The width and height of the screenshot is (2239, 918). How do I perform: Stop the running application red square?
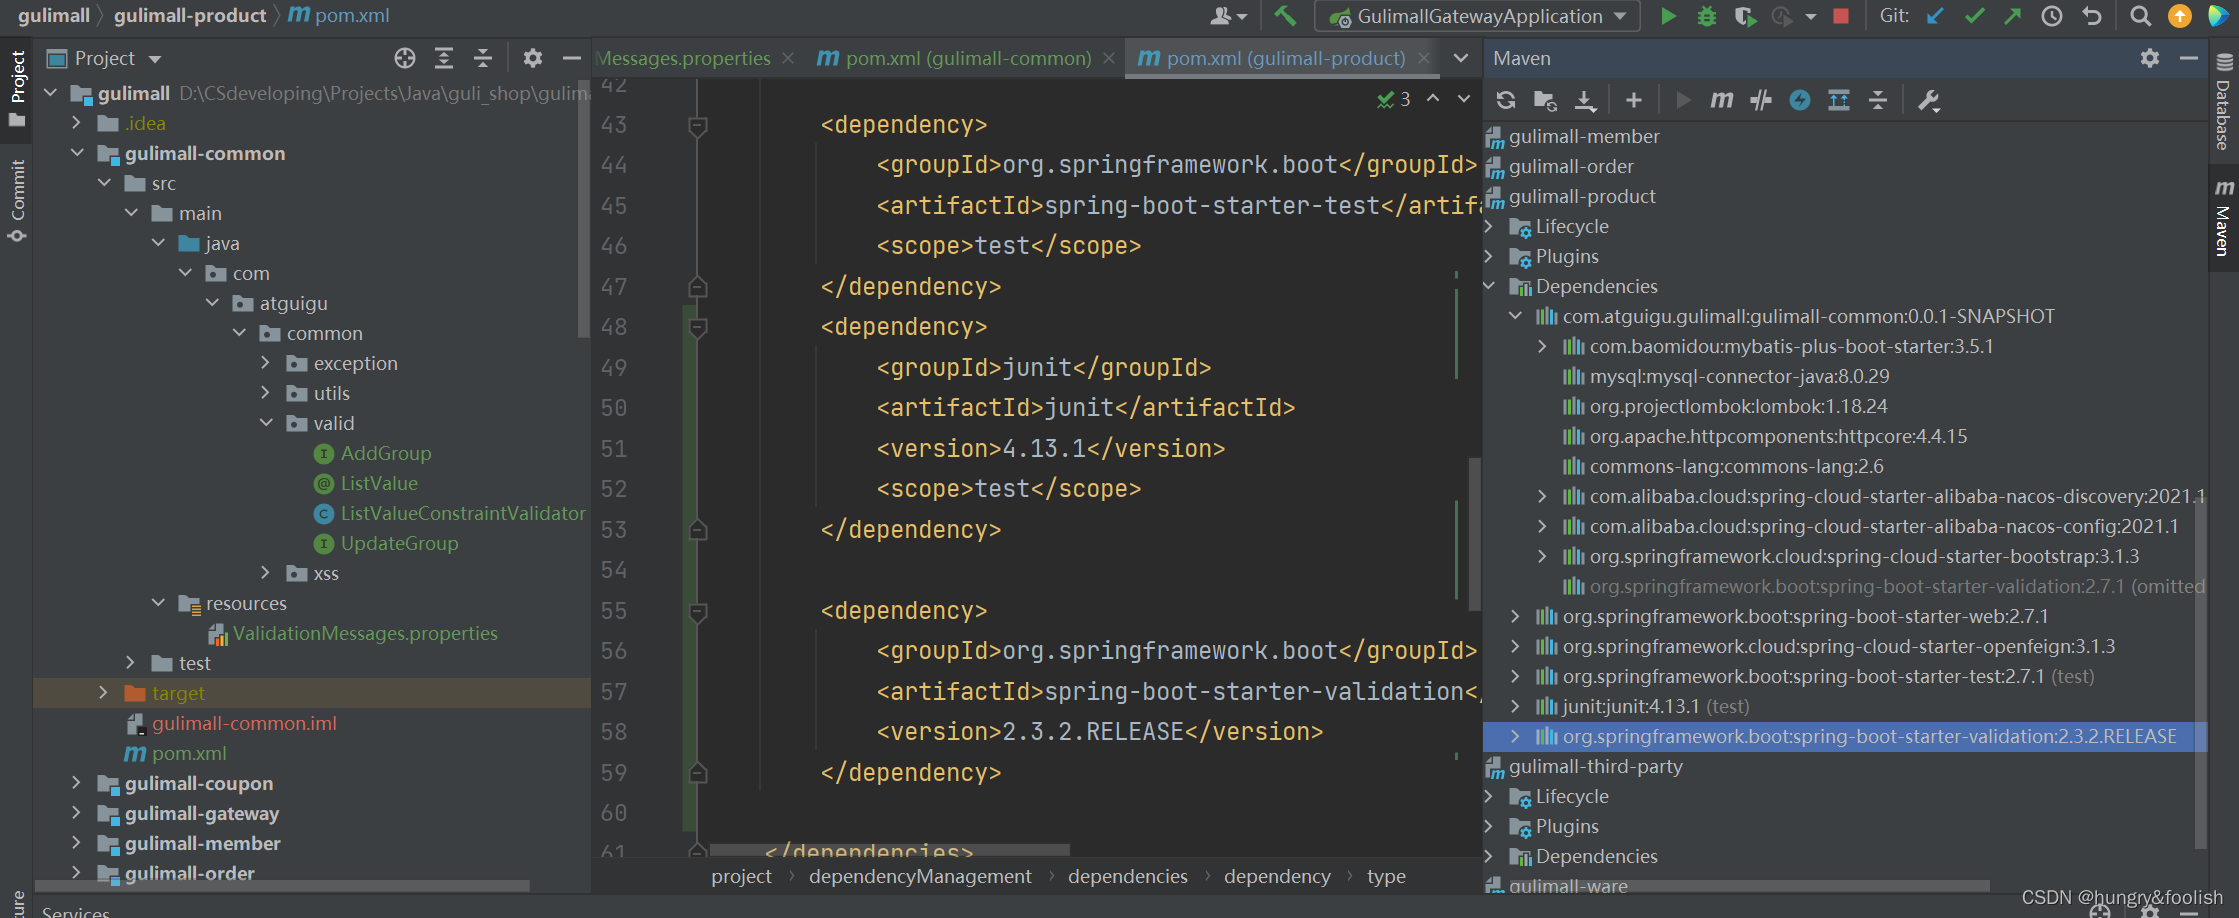[1840, 16]
